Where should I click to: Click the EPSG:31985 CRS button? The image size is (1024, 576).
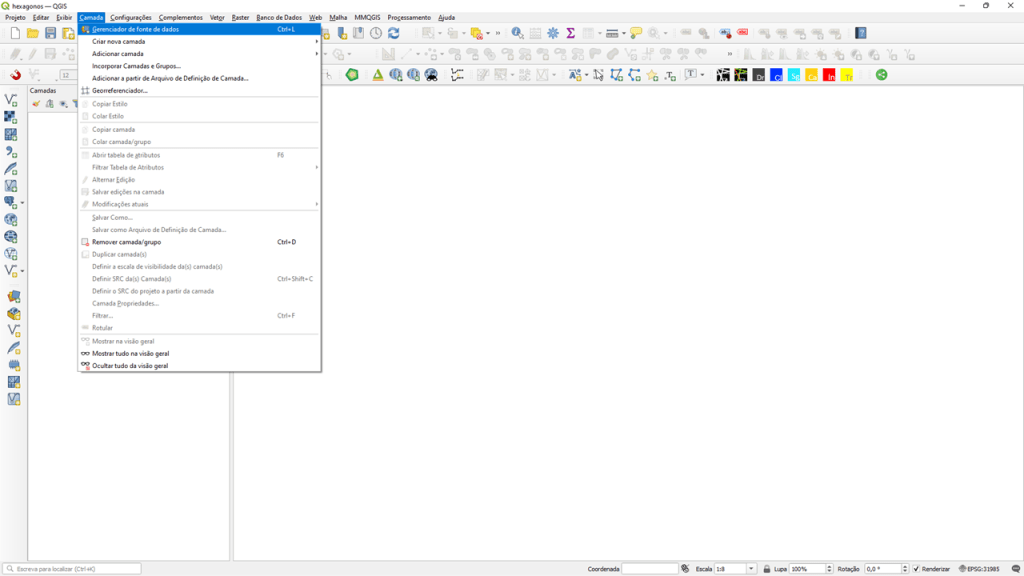(979, 569)
